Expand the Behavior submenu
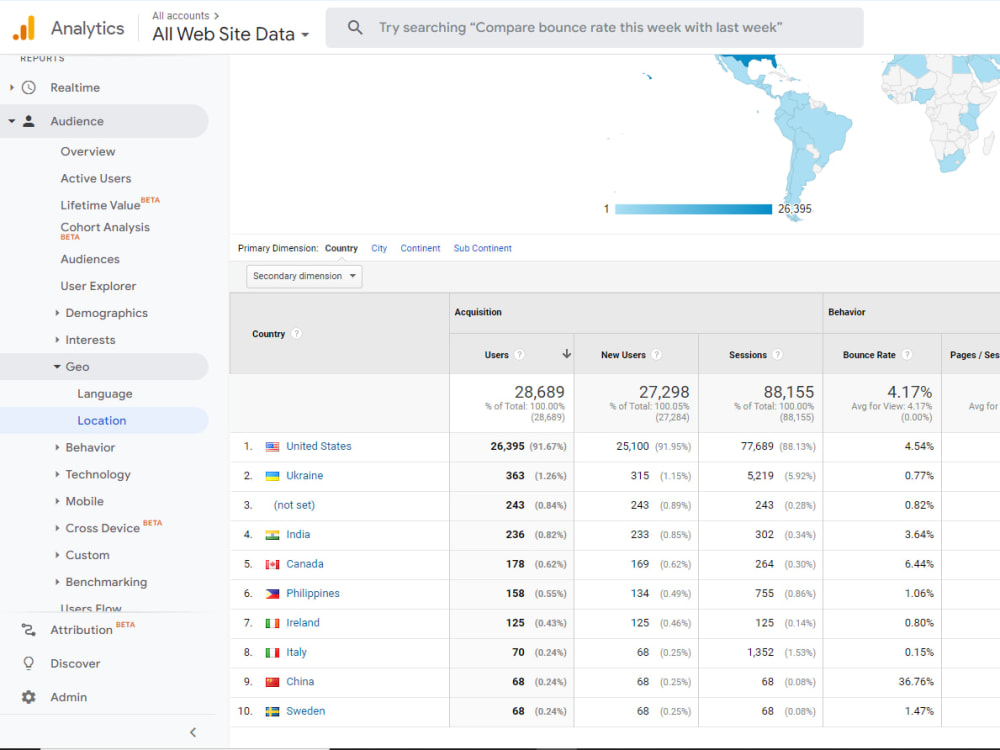This screenshot has width=1000, height=750. (x=57, y=448)
